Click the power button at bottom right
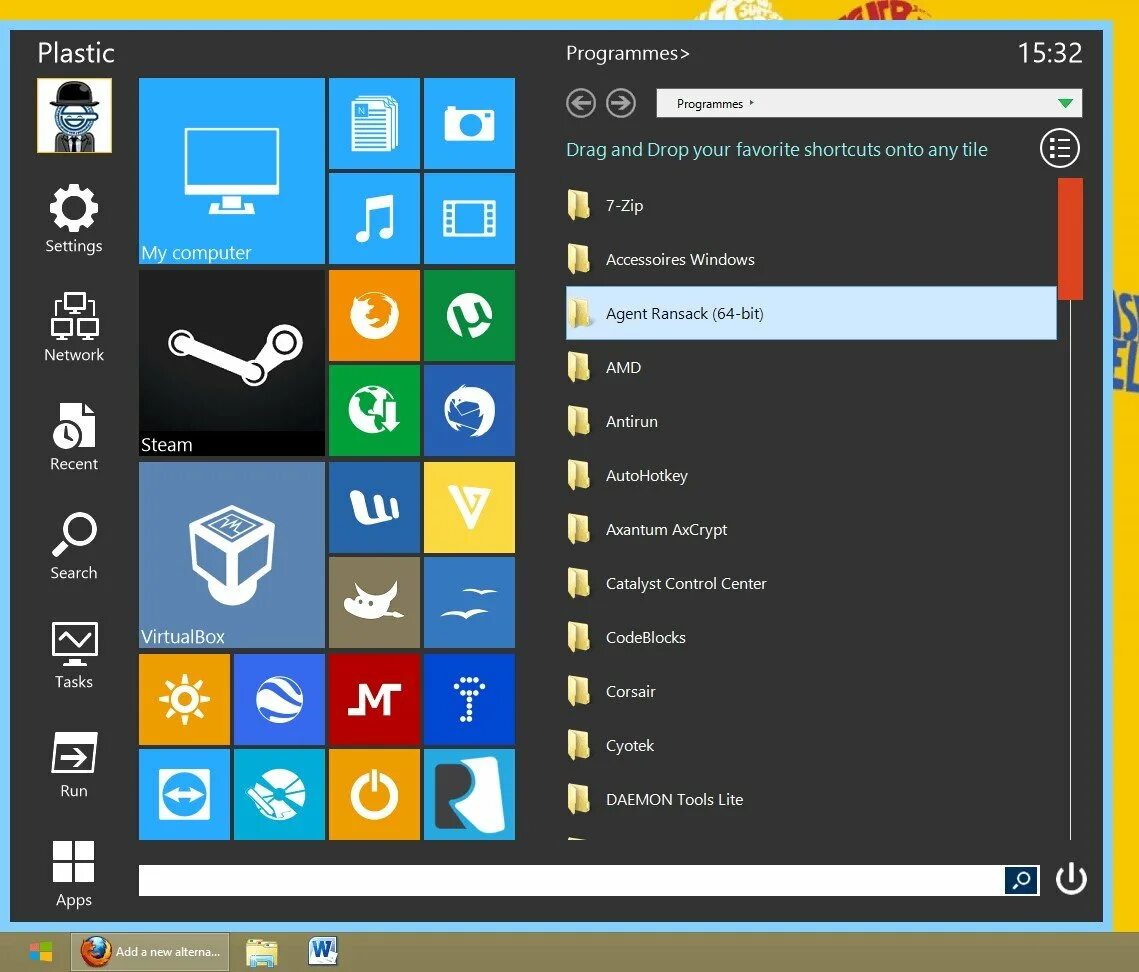The image size is (1139, 972). (x=1071, y=879)
